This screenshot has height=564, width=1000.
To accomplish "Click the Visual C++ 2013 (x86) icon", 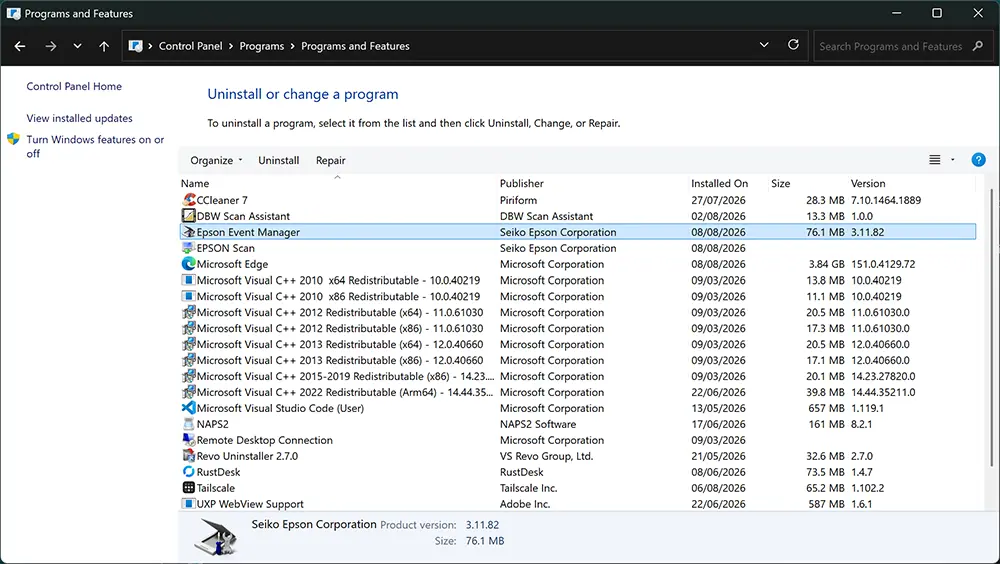I will [x=189, y=360].
